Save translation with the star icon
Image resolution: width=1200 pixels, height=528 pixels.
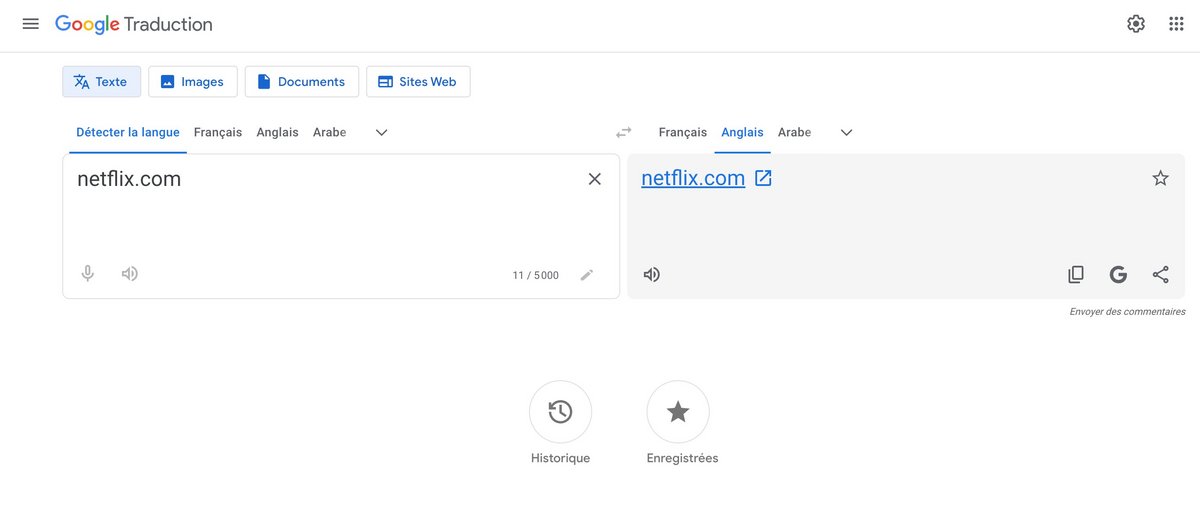[1160, 178]
